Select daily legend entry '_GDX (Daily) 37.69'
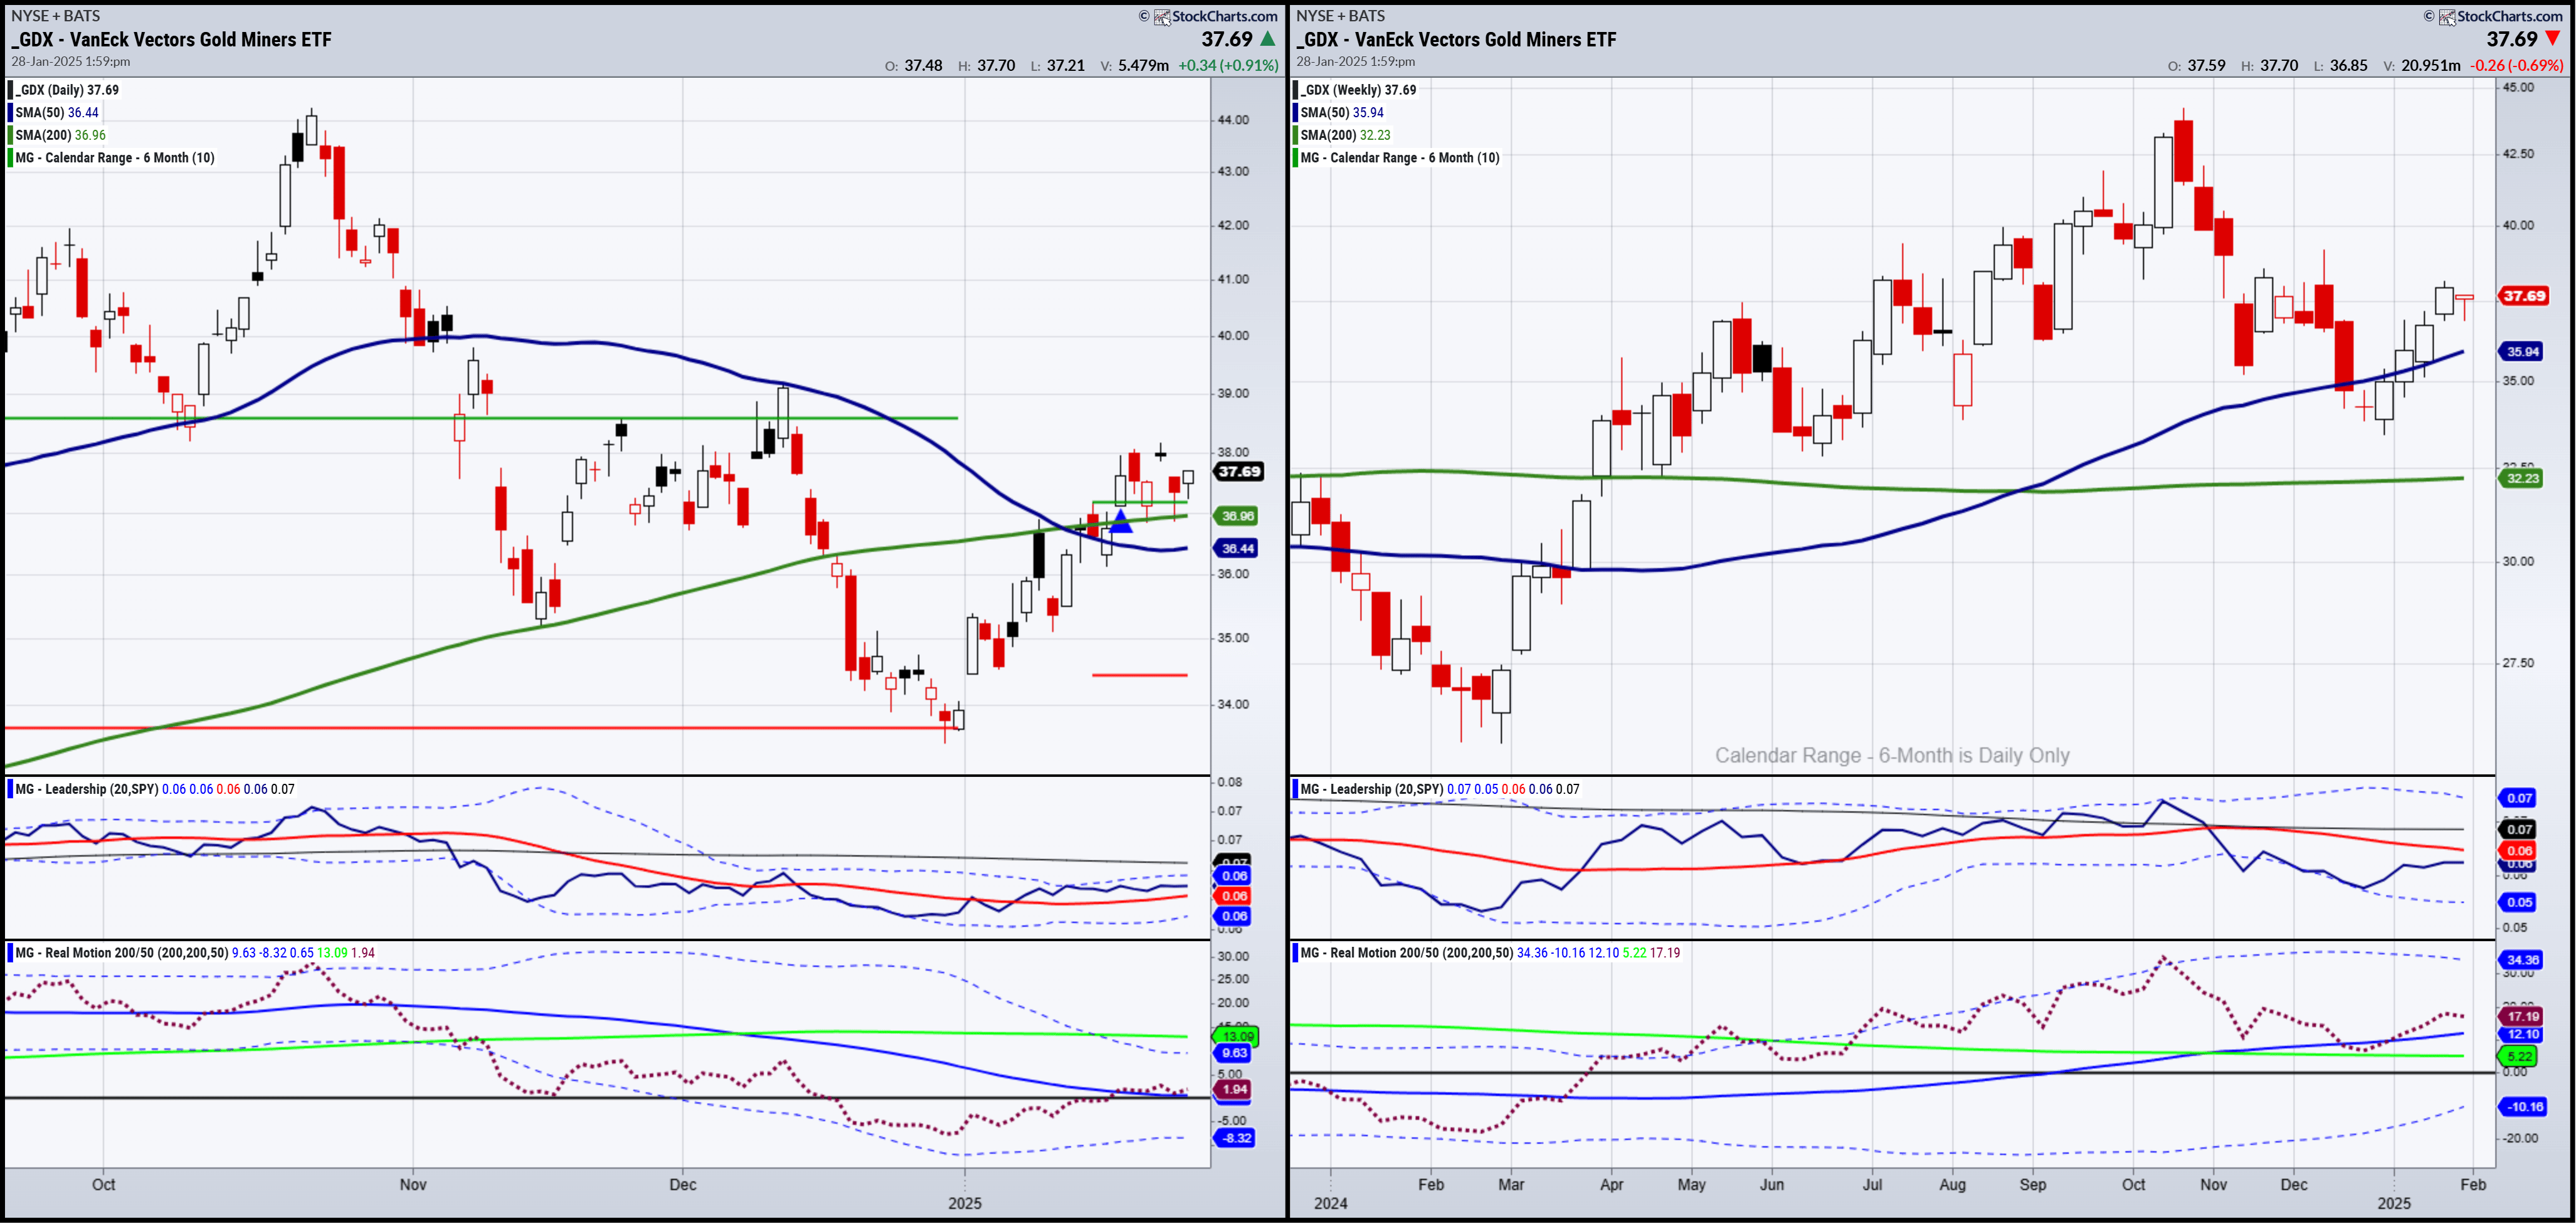 tap(67, 90)
